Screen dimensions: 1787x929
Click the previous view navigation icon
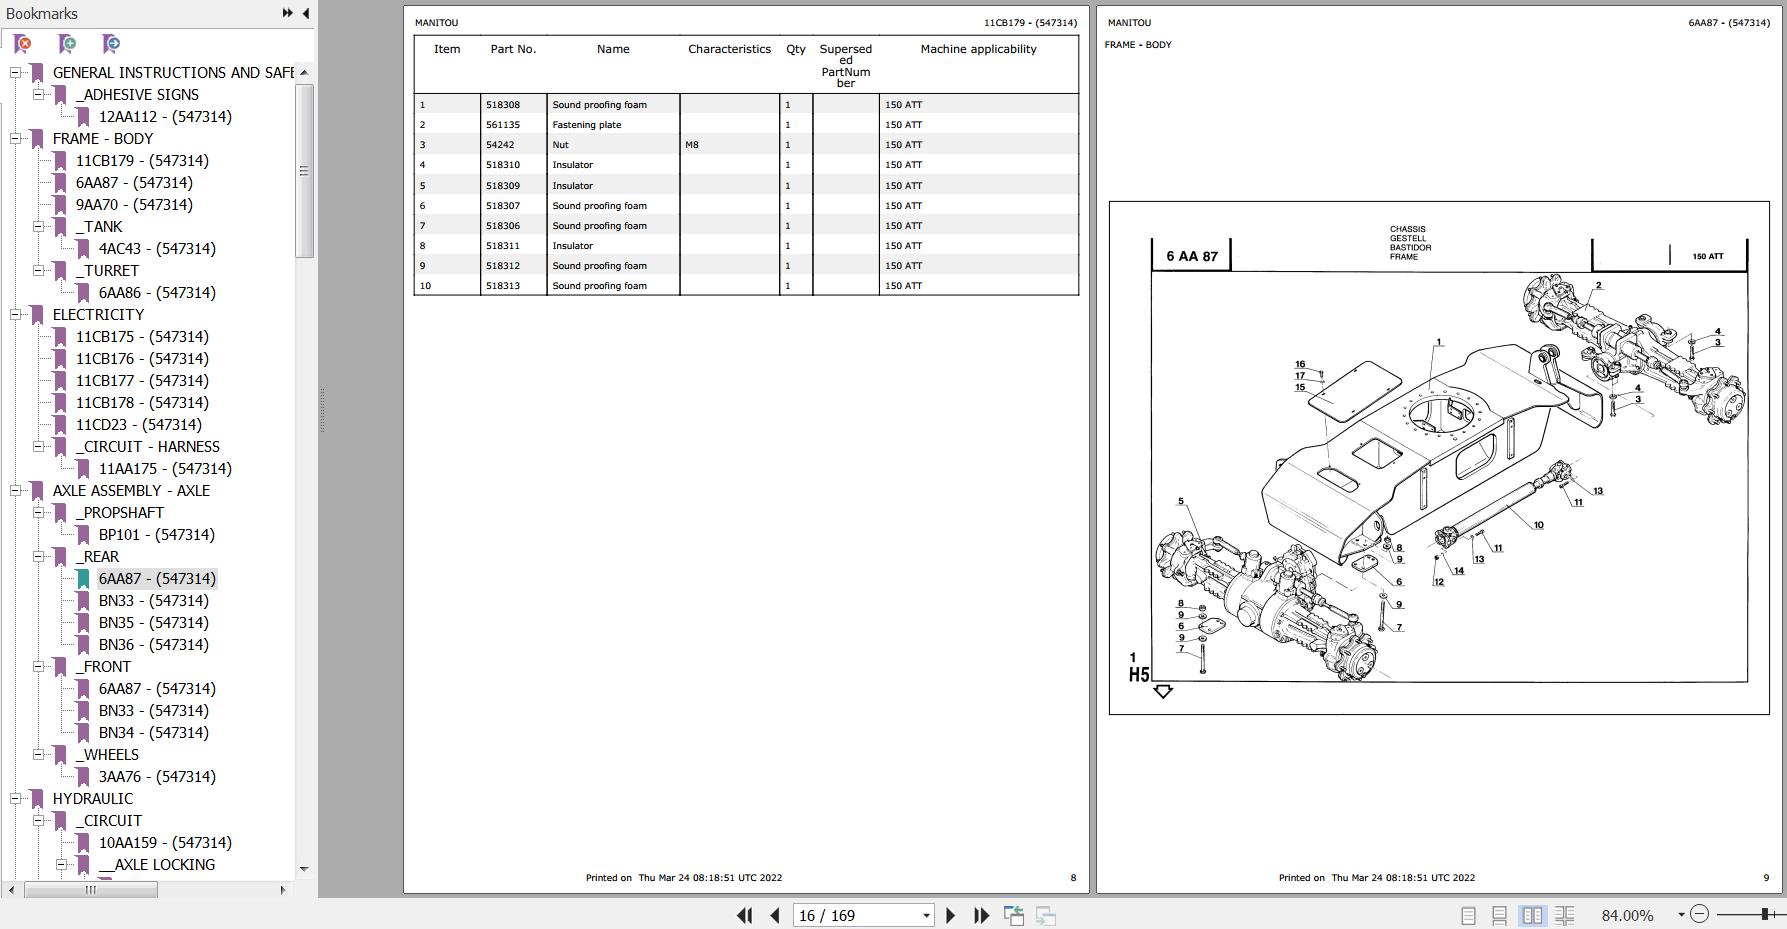coord(1014,915)
